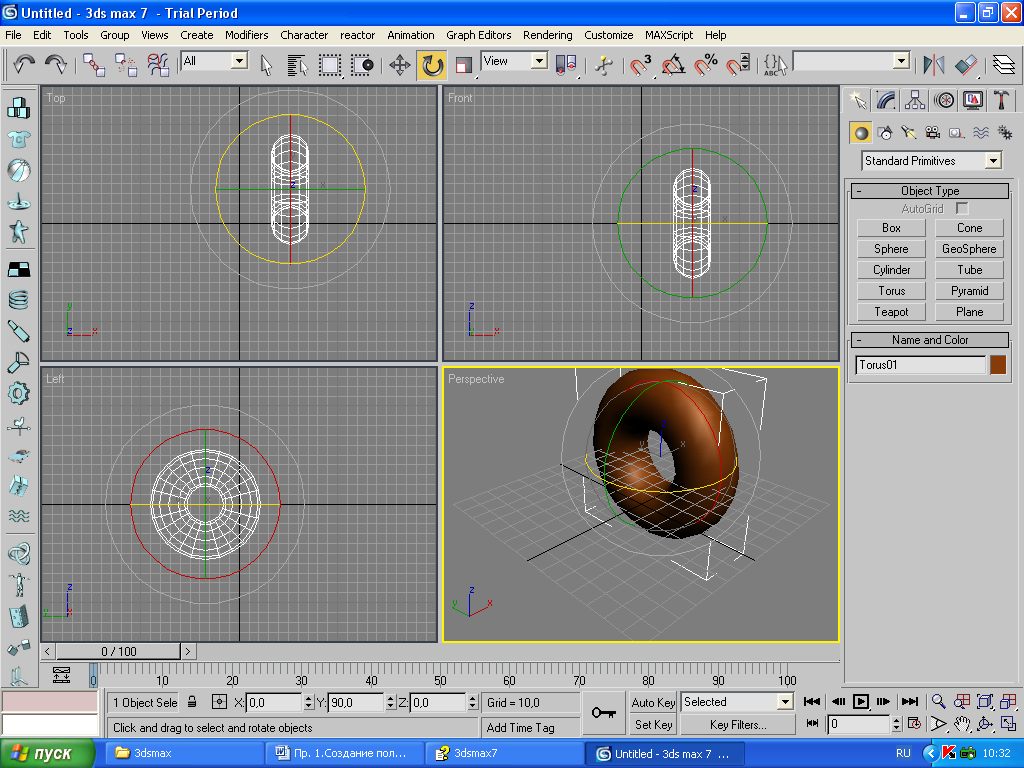Select the Cameras category icon
Image resolution: width=1024 pixels, height=768 pixels.
(933, 133)
